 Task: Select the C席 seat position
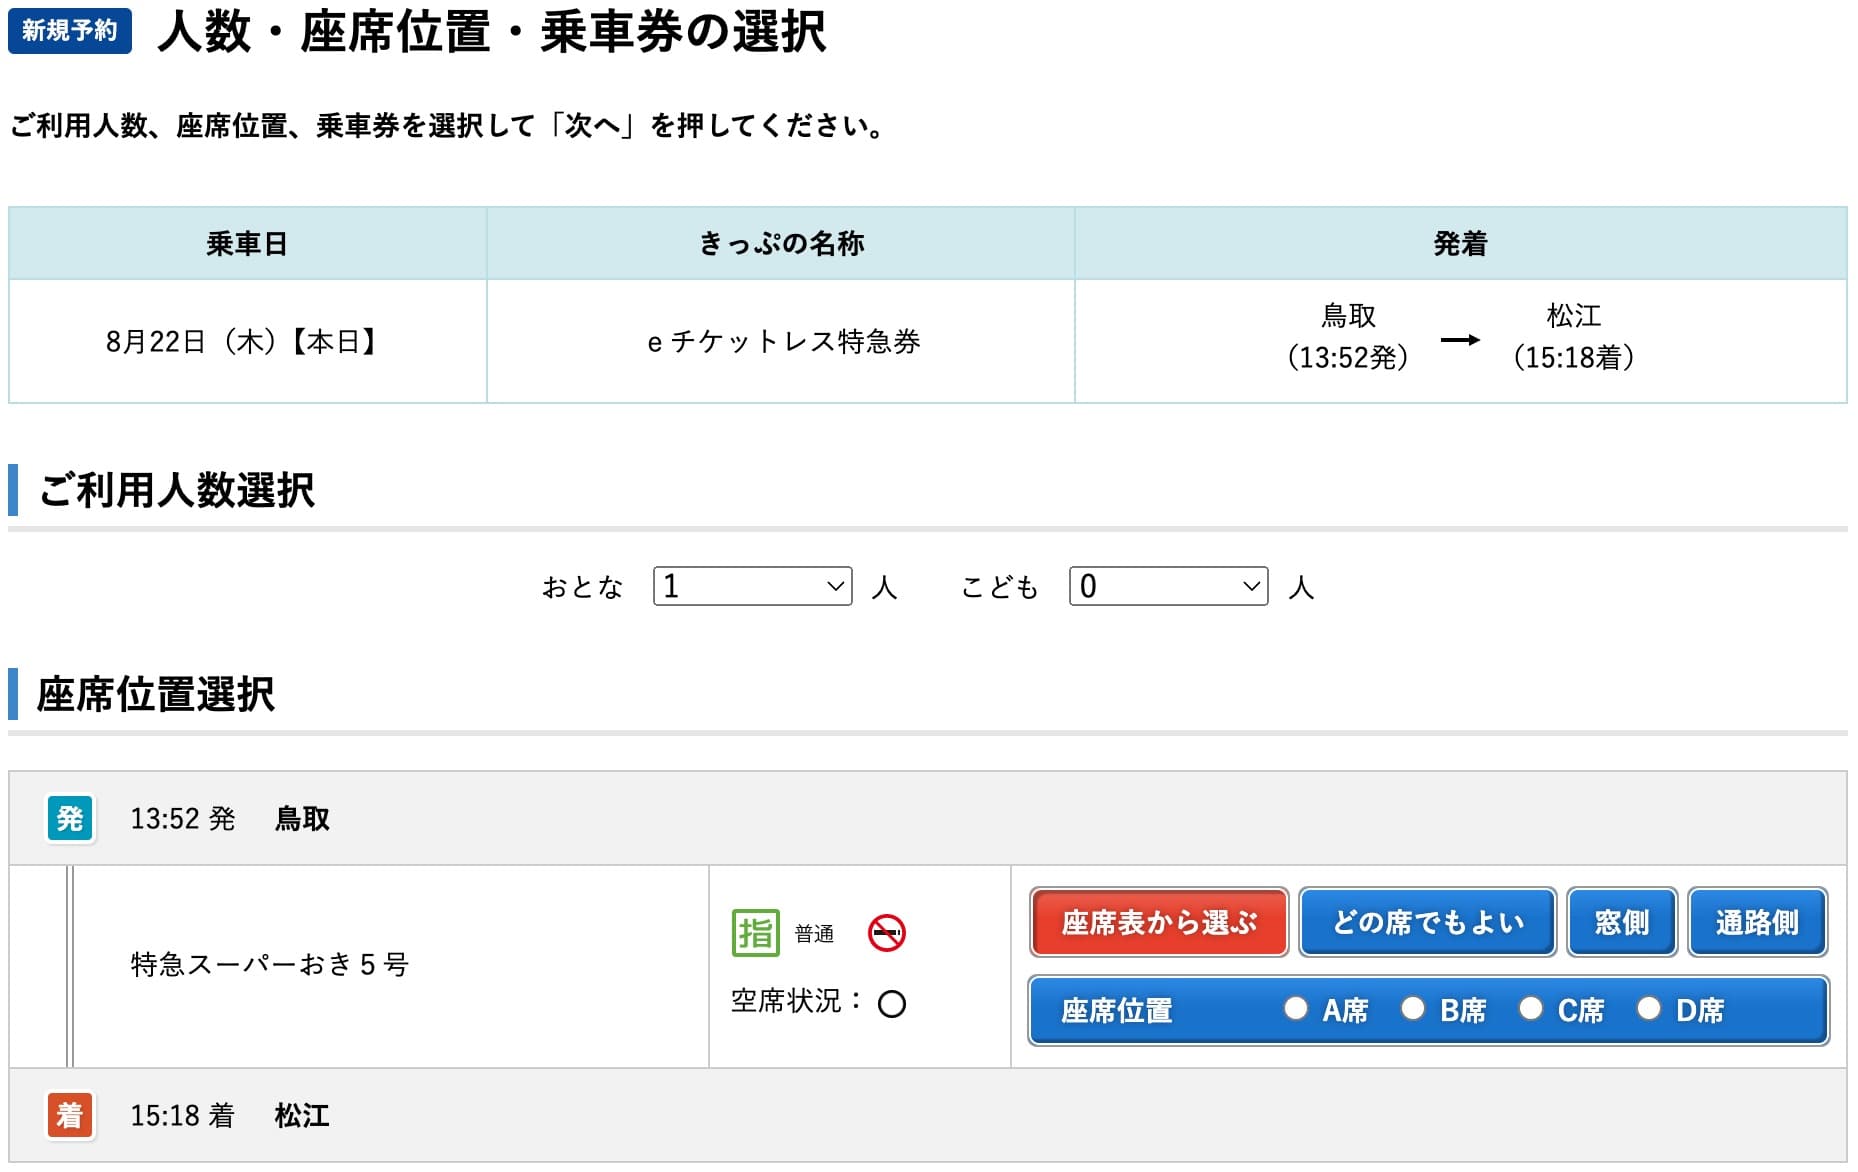click(x=1531, y=1008)
